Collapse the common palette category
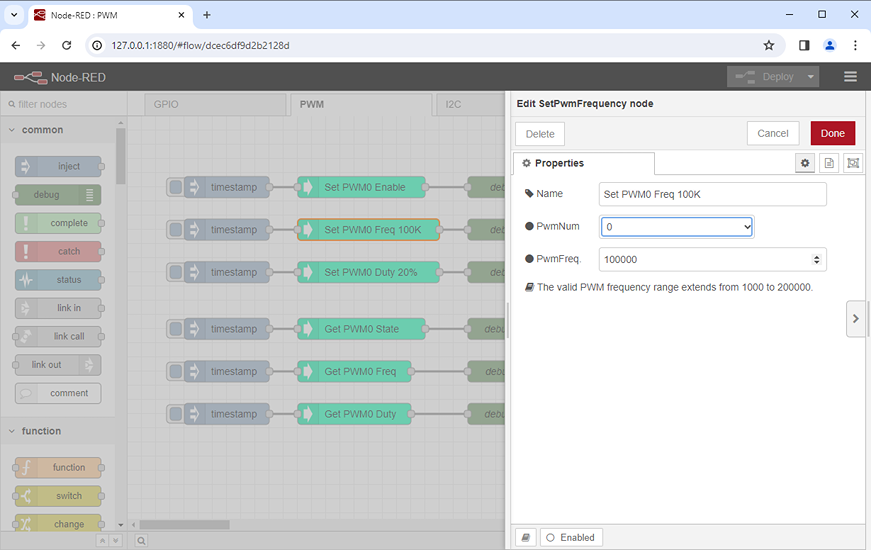The width and height of the screenshot is (871, 550). (x=42, y=130)
